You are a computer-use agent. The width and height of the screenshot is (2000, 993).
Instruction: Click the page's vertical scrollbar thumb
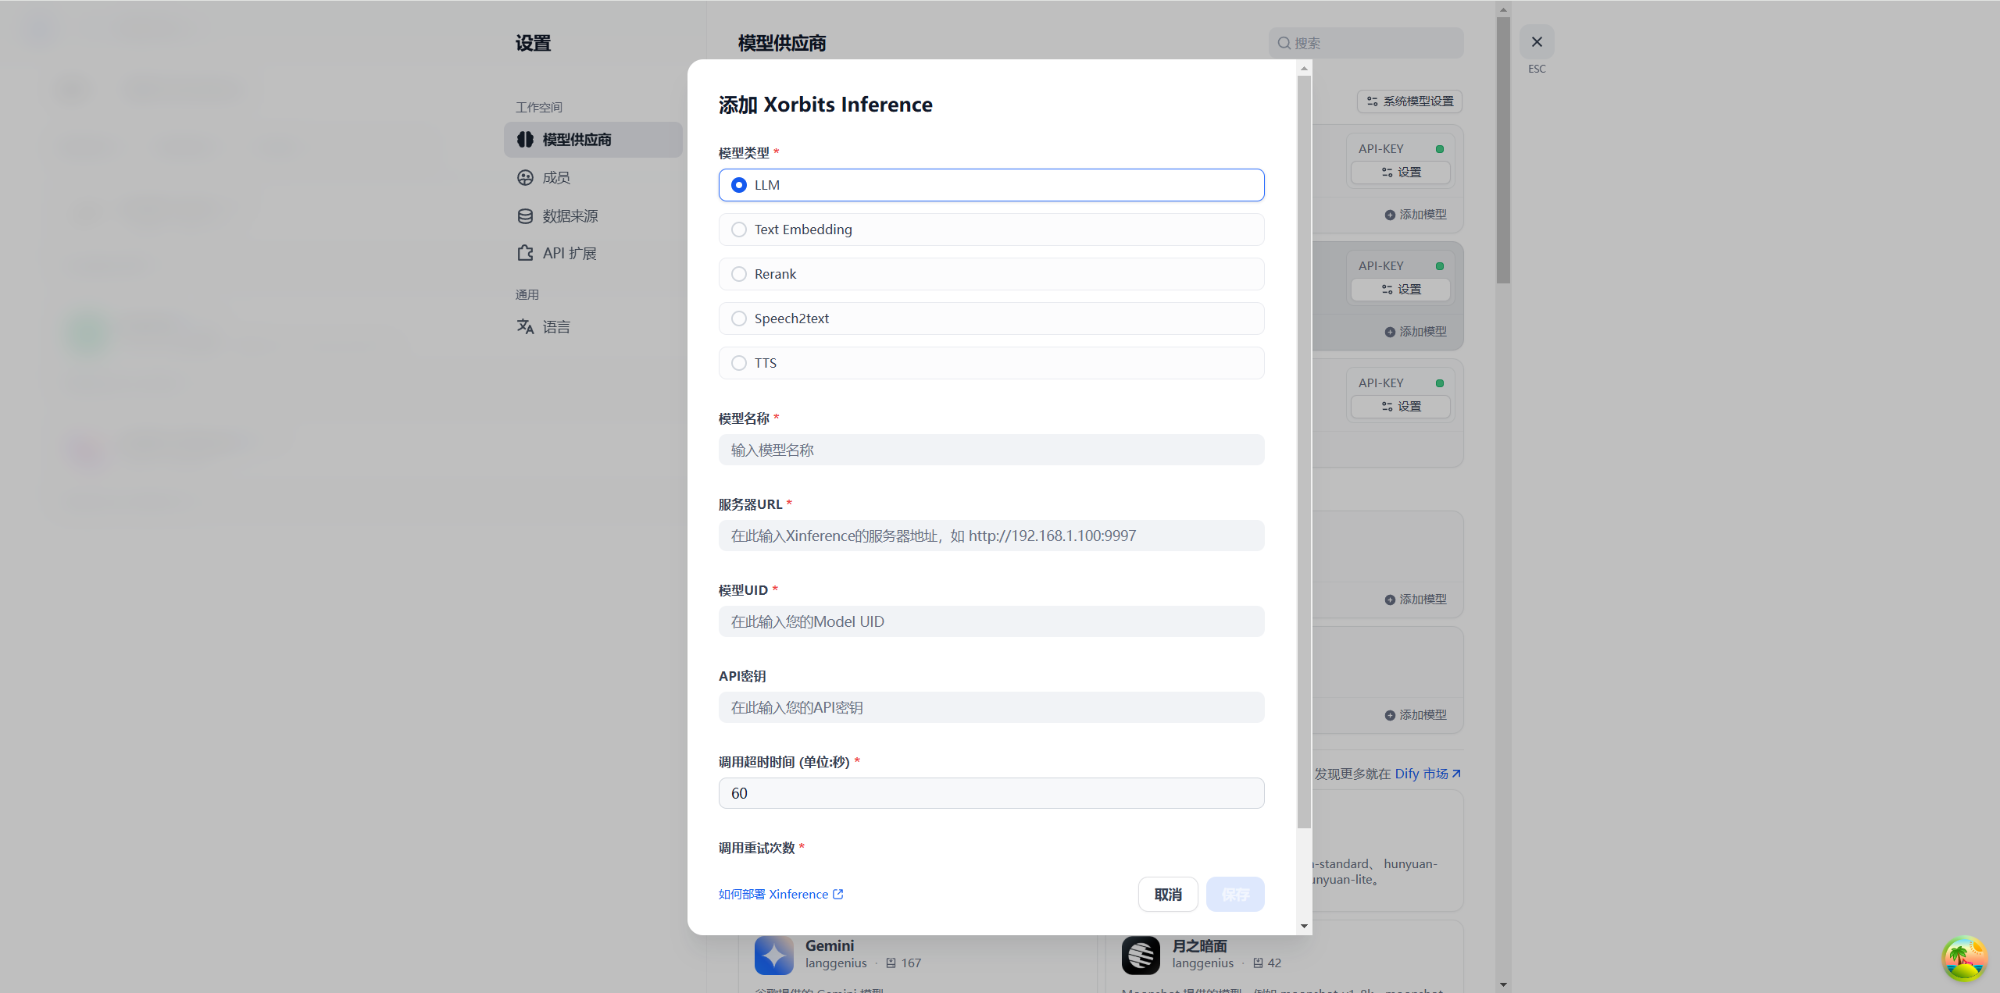pos(1503,150)
